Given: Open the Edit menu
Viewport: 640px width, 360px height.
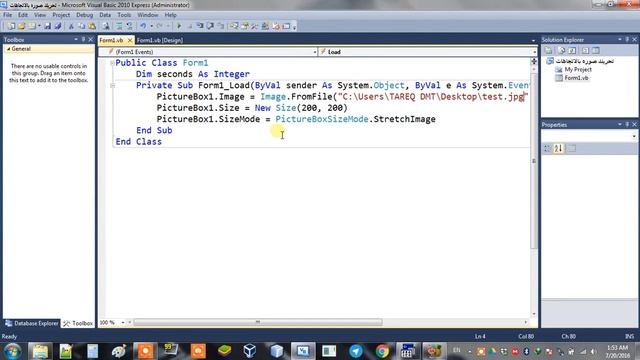Looking at the screenshot, I should (23, 15).
